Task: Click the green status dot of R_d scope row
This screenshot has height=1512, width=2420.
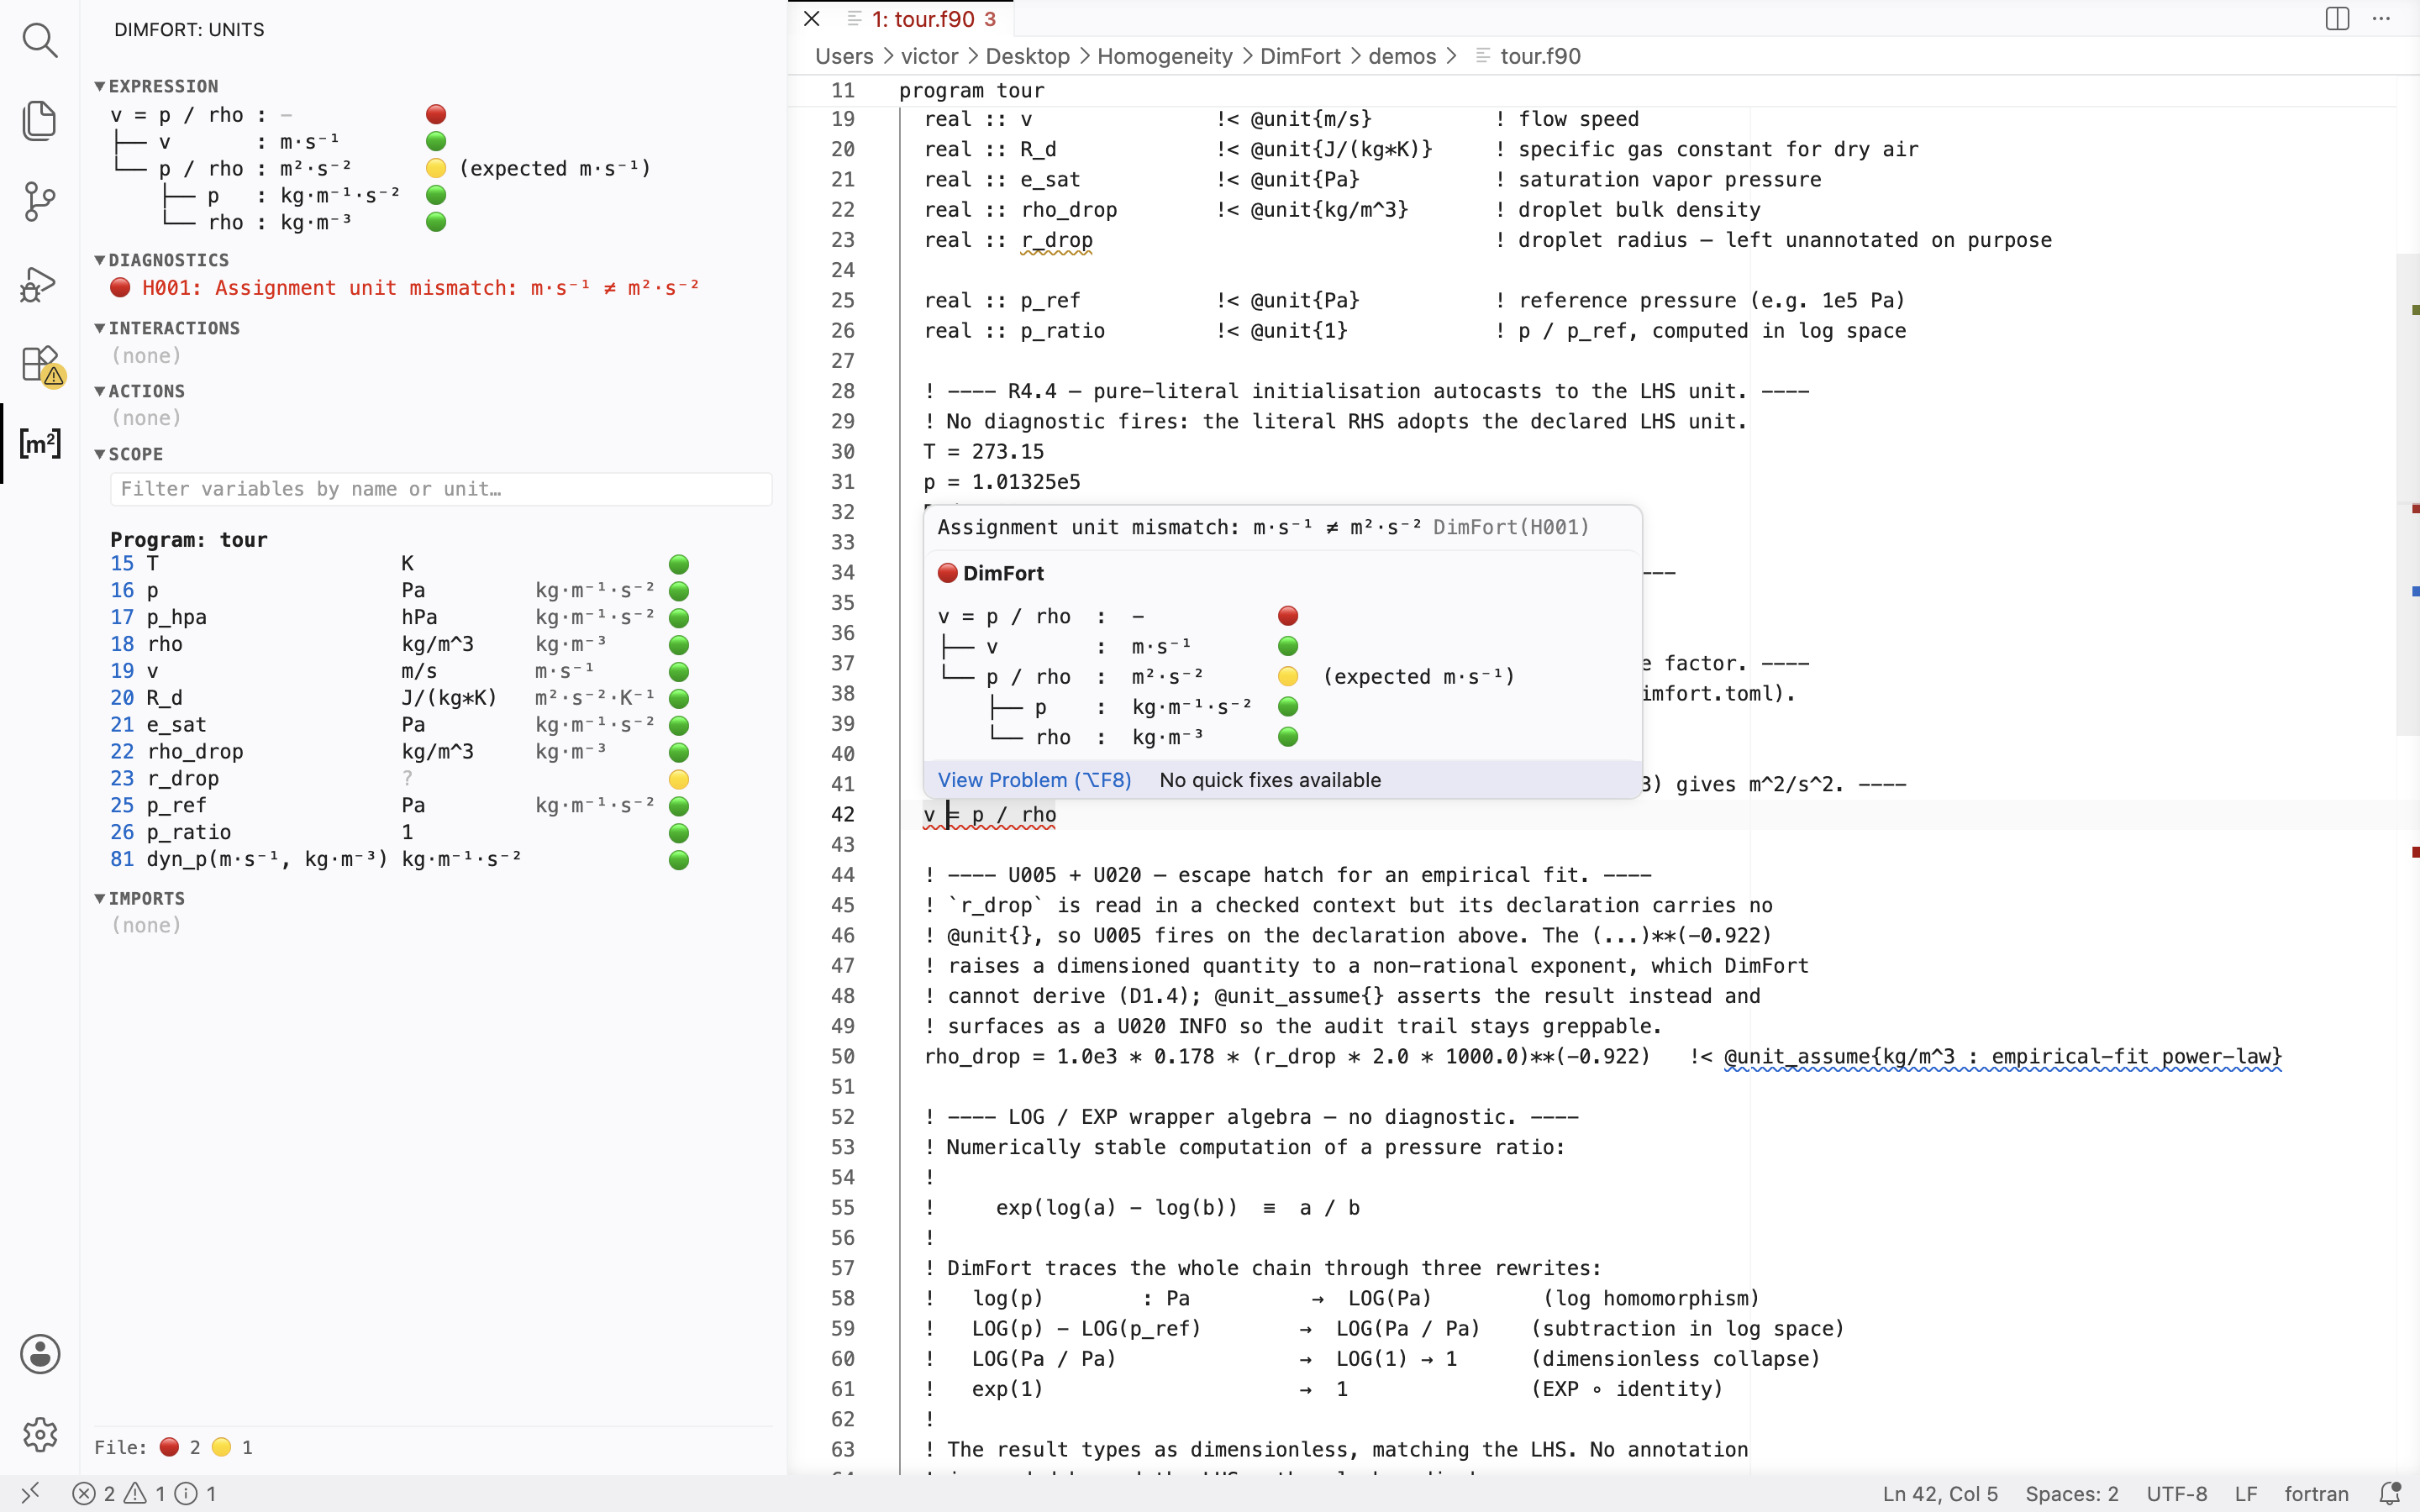Action: click(x=679, y=698)
